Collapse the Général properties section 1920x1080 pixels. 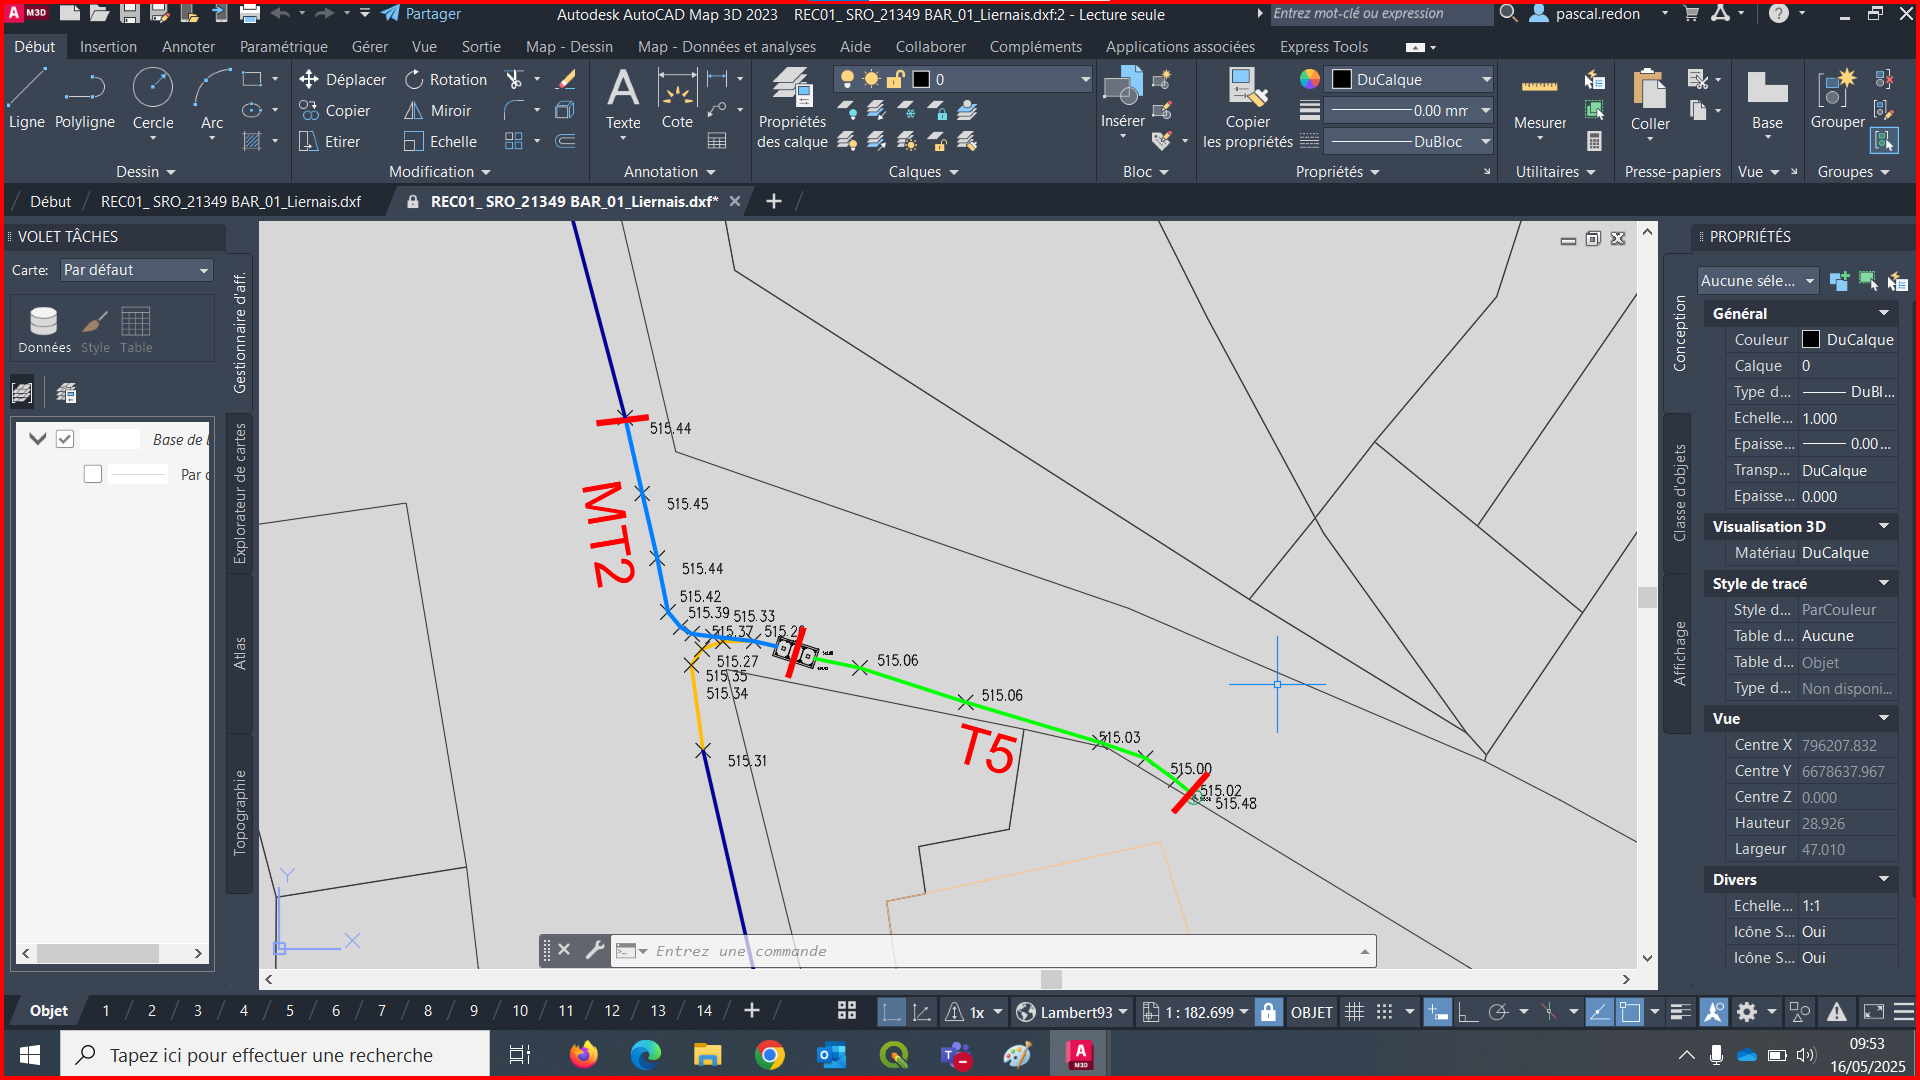pos(1883,313)
